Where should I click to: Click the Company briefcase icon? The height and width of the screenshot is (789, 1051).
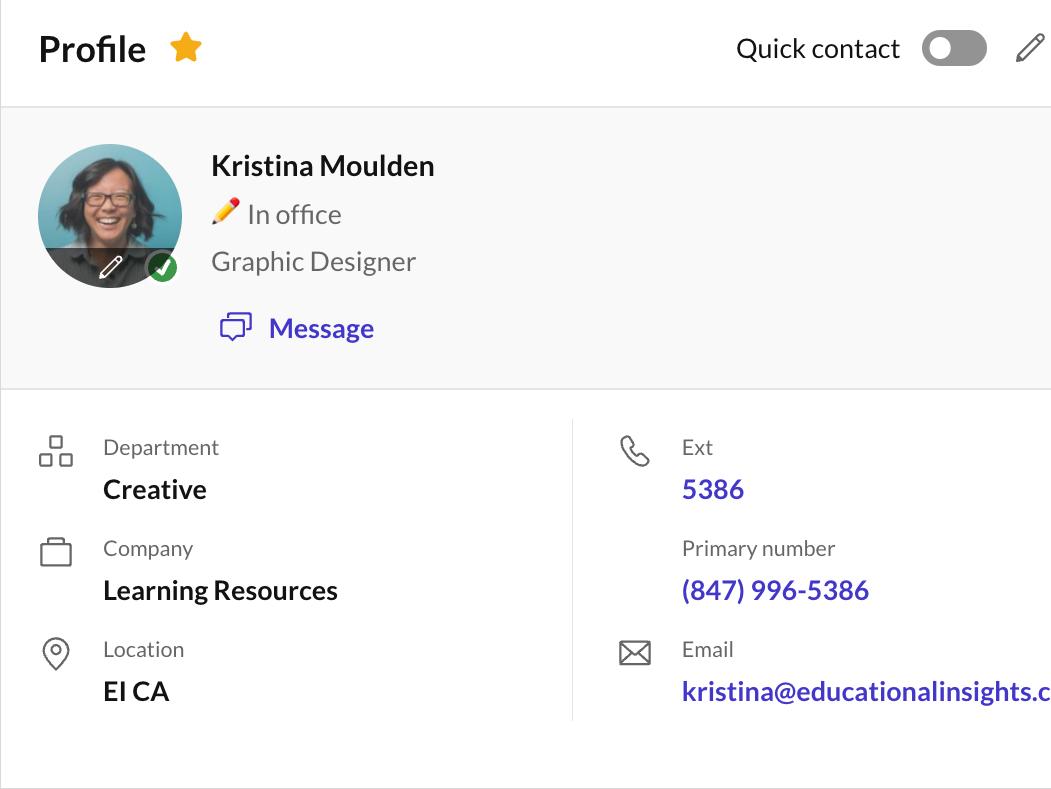coord(56,552)
